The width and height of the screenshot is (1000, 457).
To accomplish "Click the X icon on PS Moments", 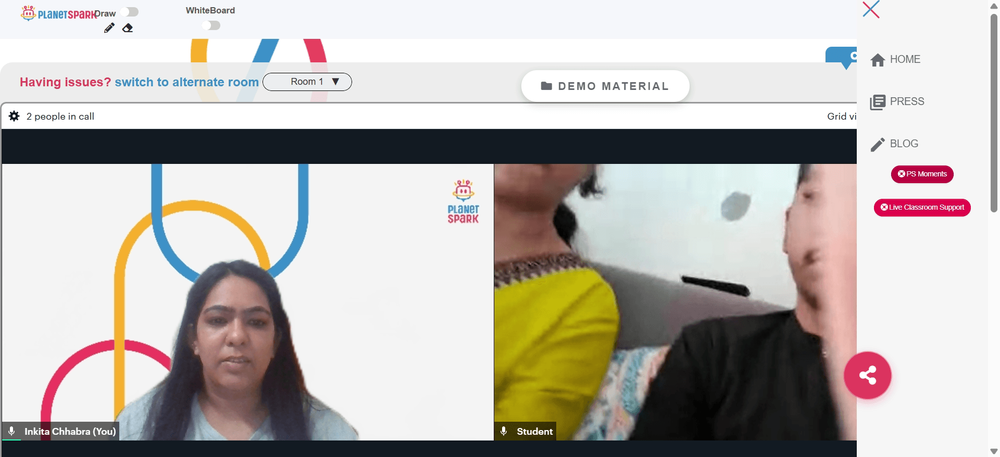I will (901, 174).
